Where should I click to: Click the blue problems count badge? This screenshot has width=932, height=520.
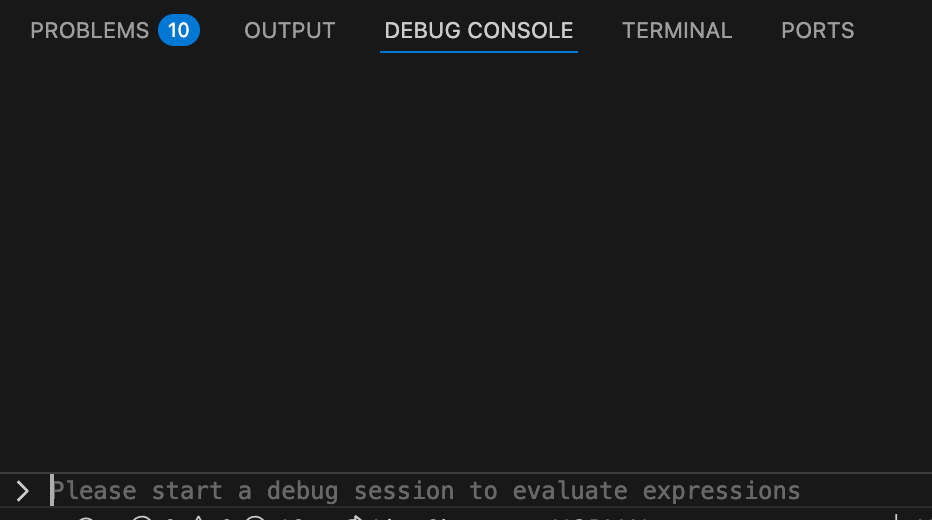coord(178,30)
